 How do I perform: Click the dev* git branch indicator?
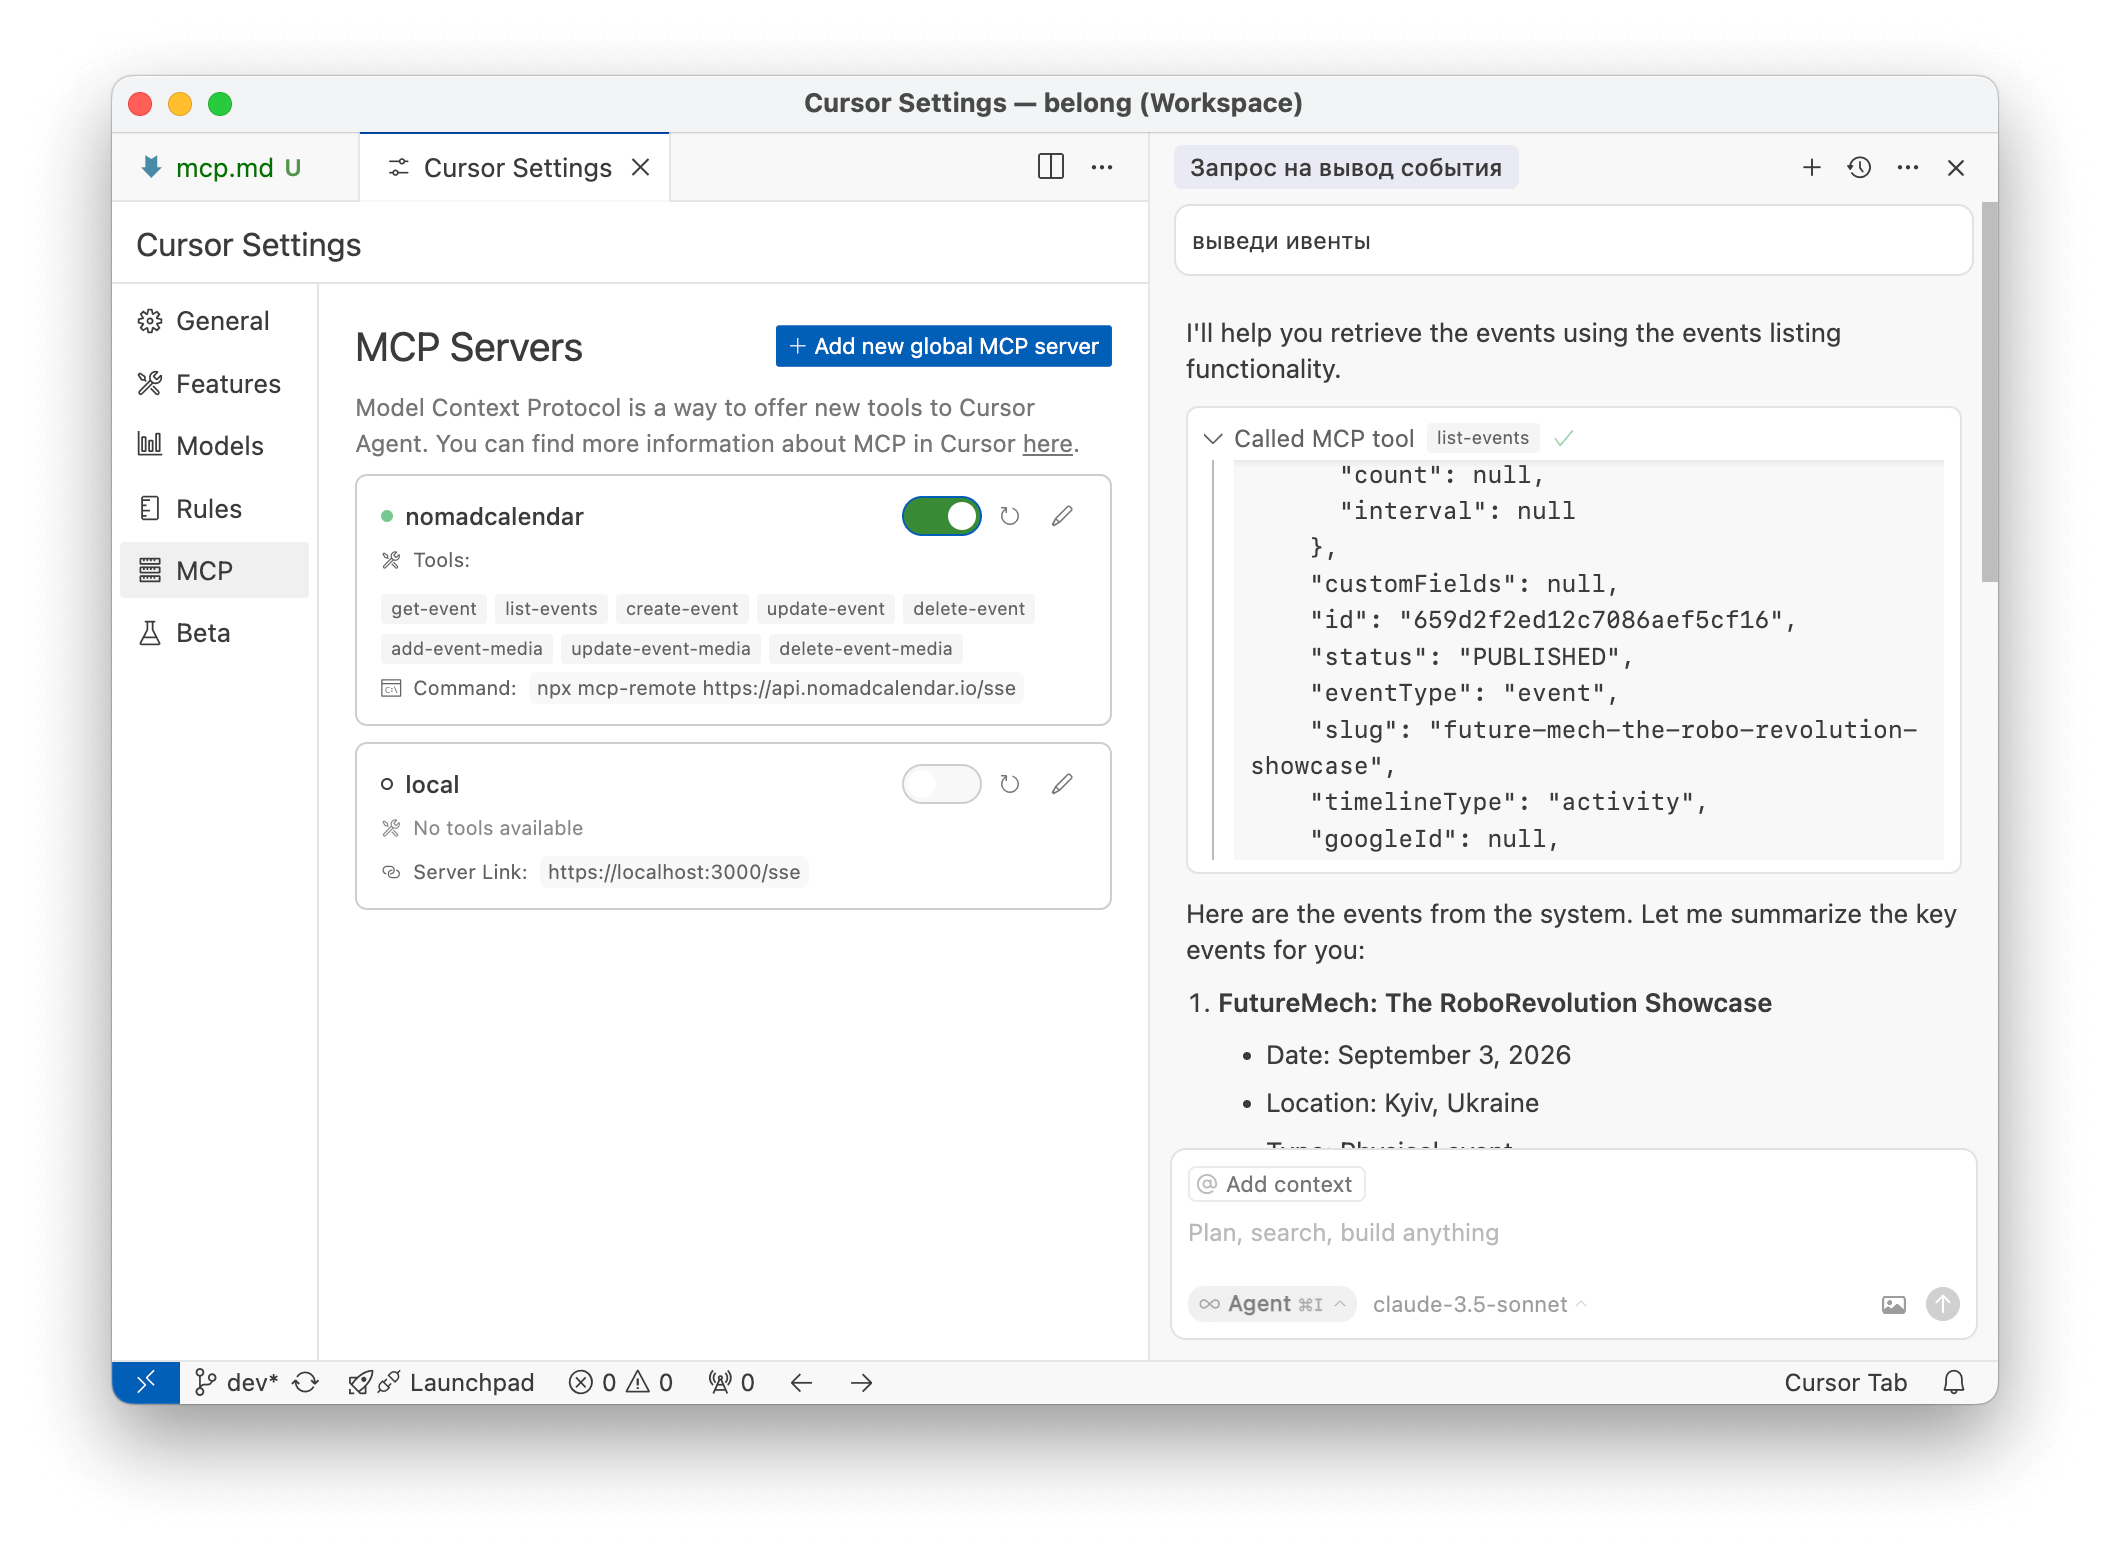tap(236, 1382)
